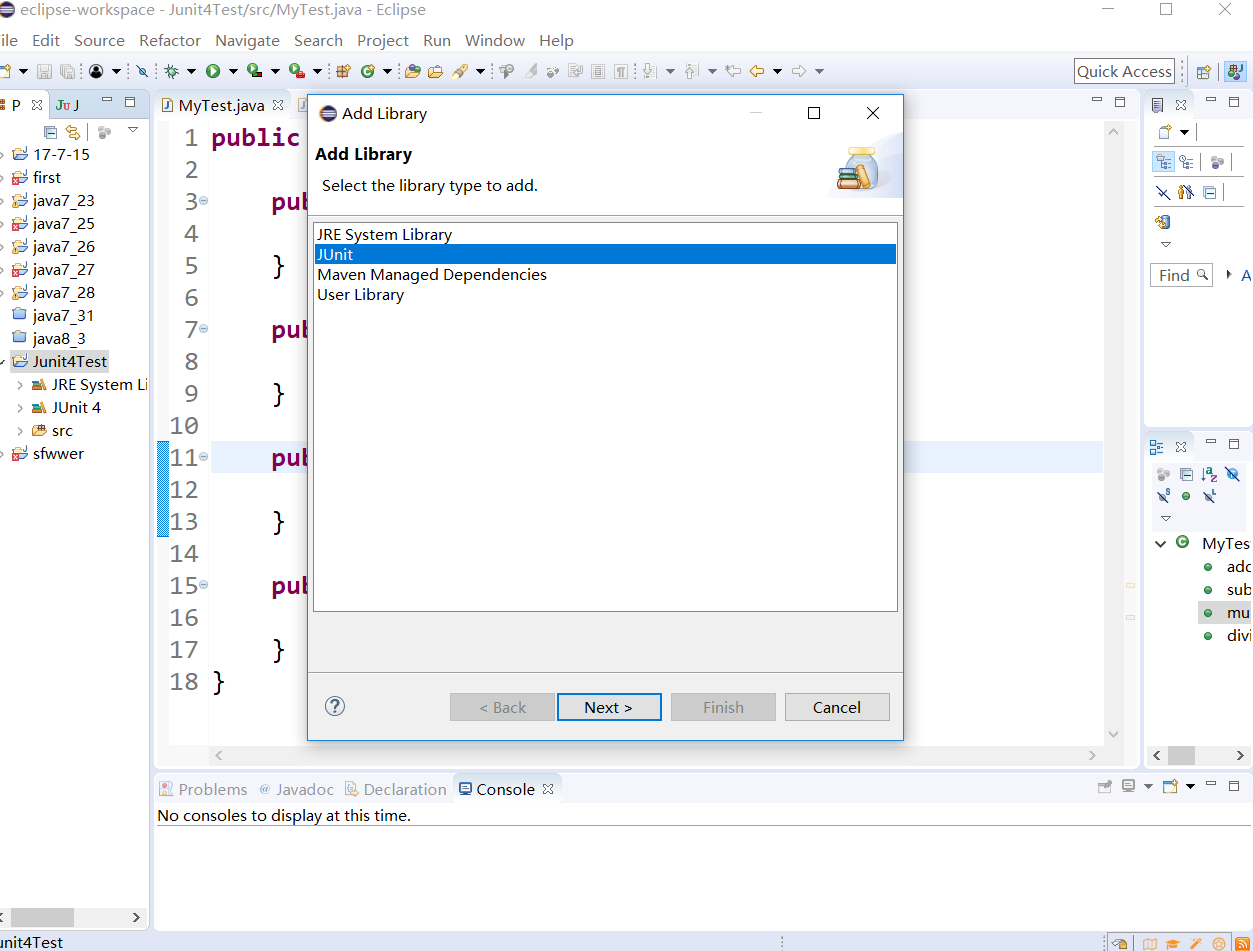
Task: Open the Refactor menu
Action: (170, 40)
